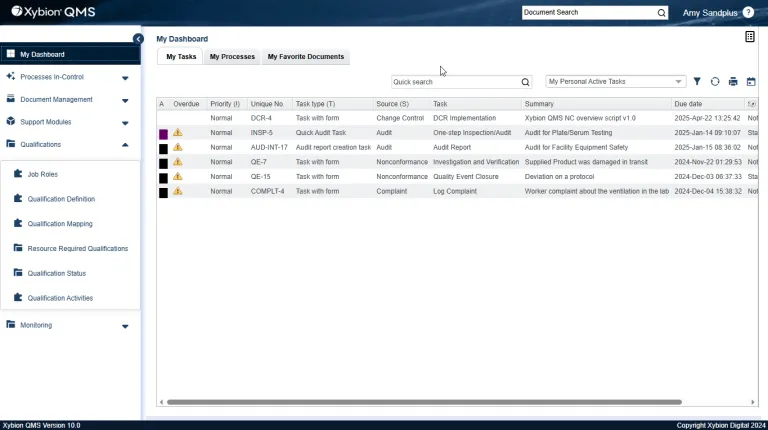Click overdue warning icon for INSP-5
768x430 pixels.
(178, 133)
